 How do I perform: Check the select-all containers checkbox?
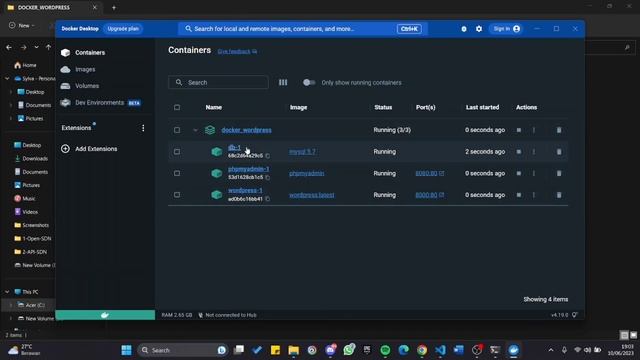tap(177, 107)
